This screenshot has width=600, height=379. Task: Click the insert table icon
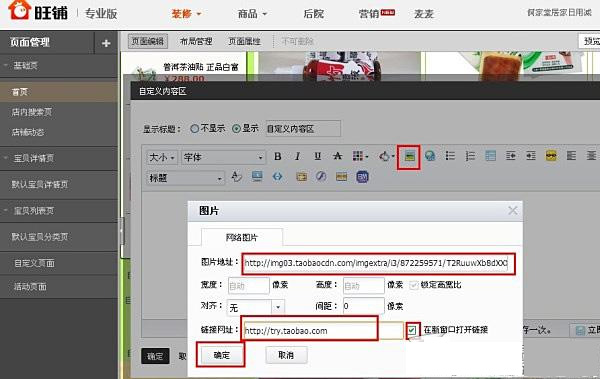point(490,156)
